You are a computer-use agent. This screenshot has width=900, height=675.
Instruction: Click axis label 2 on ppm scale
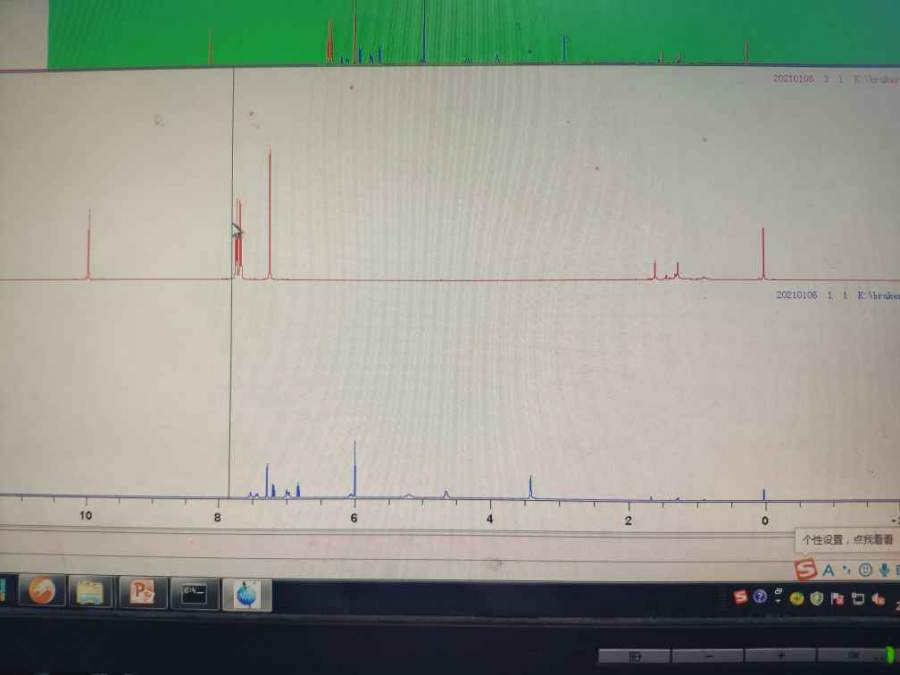[x=629, y=521]
